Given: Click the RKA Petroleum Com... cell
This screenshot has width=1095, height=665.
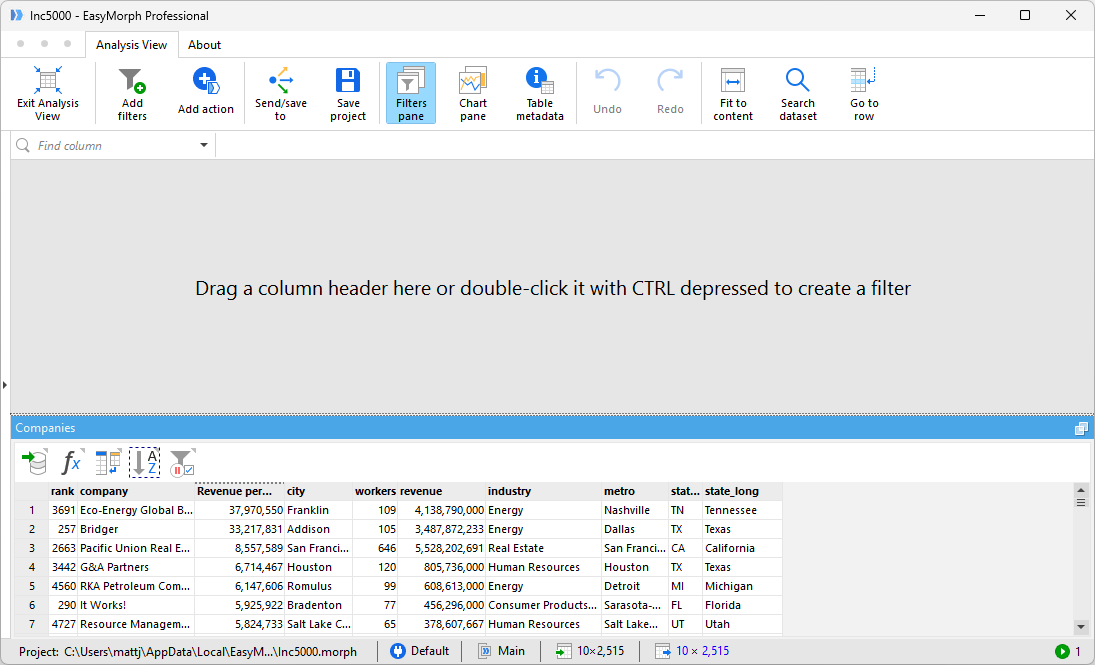Looking at the screenshot, I should point(136,585).
